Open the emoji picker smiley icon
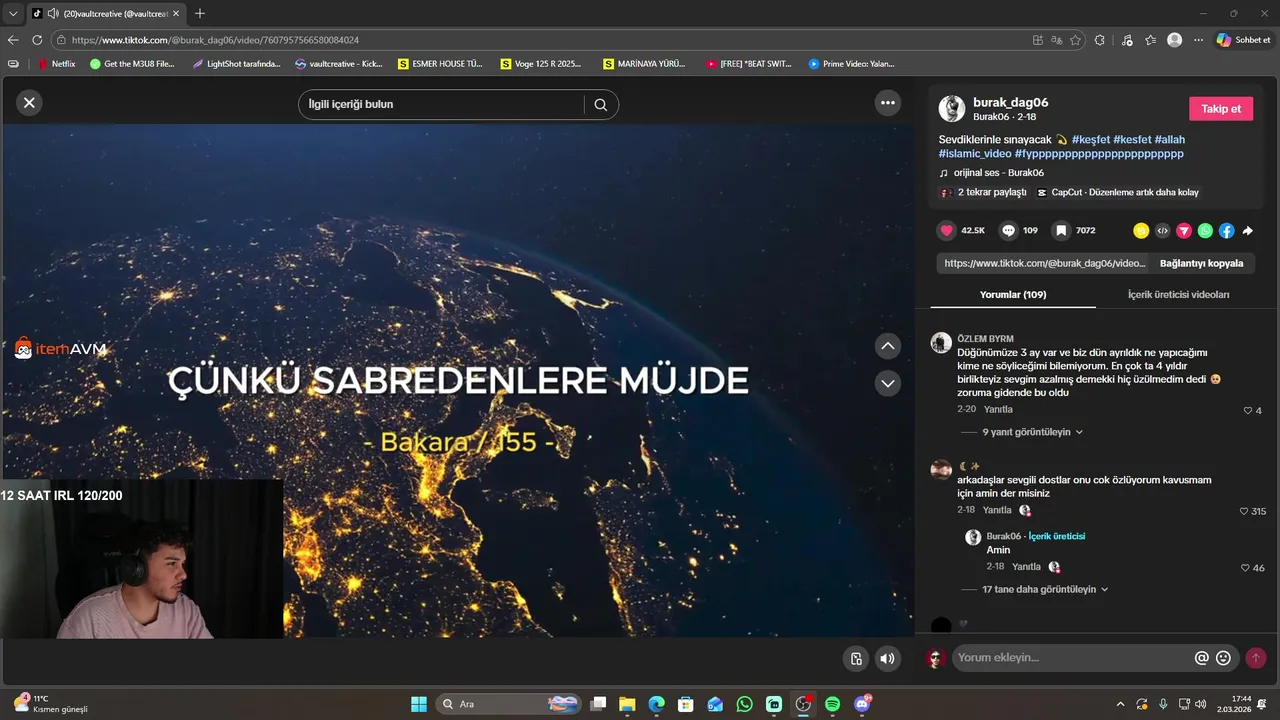Screen dimensions: 1280x720 pos(1223,658)
